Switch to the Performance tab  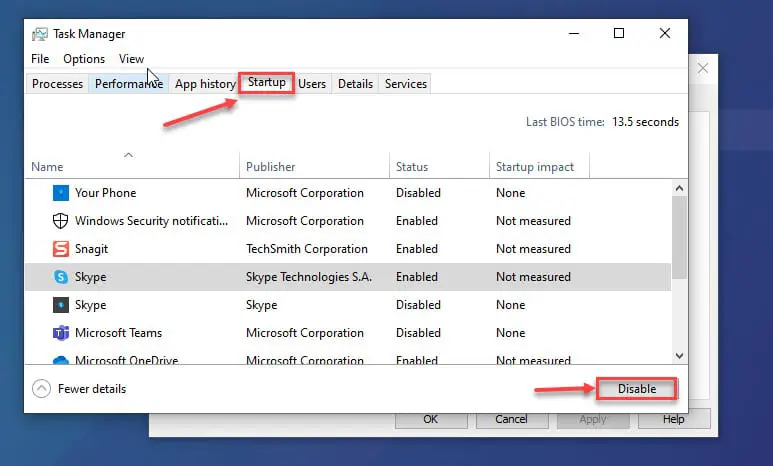(129, 84)
